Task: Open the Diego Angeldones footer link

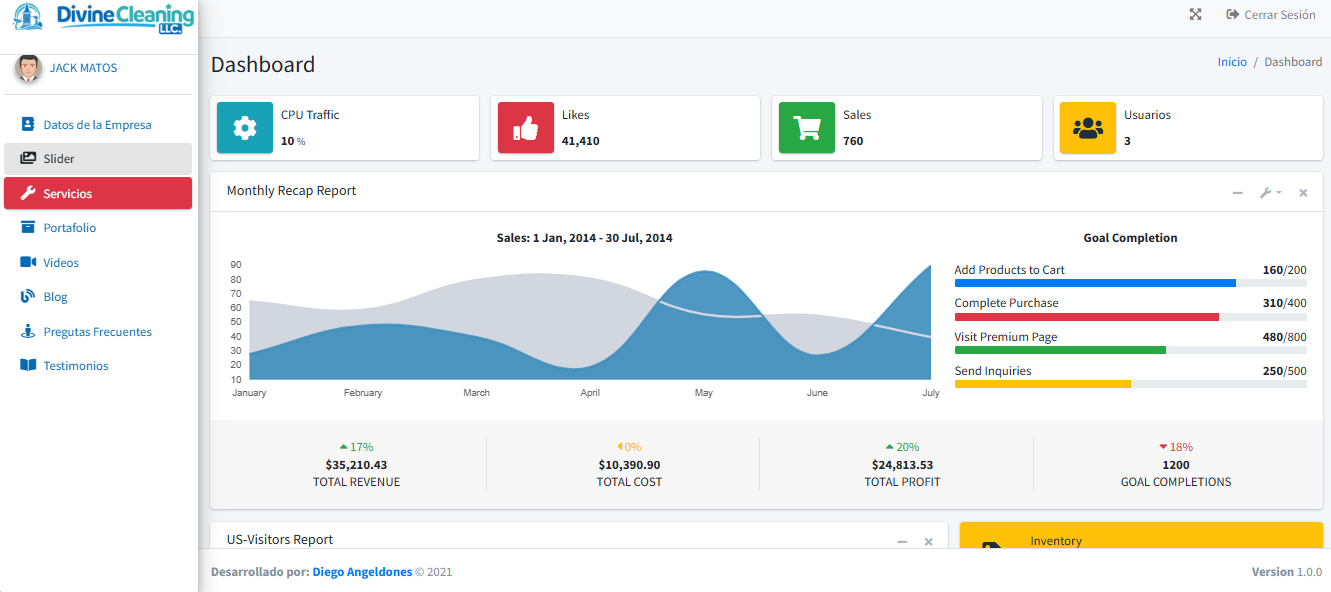Action: (362, 572)
